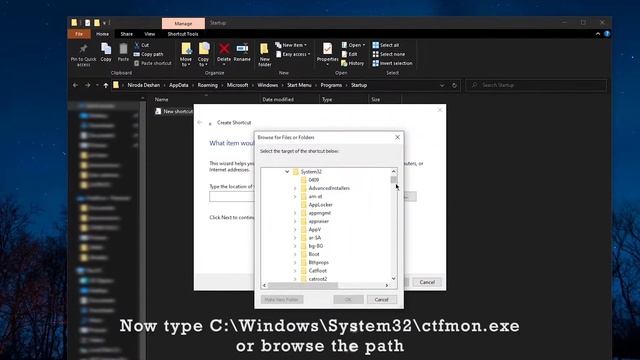Click horizontal scrollbar in browse tree
Viewport: 640px width, 360px height.
[303, 285]
